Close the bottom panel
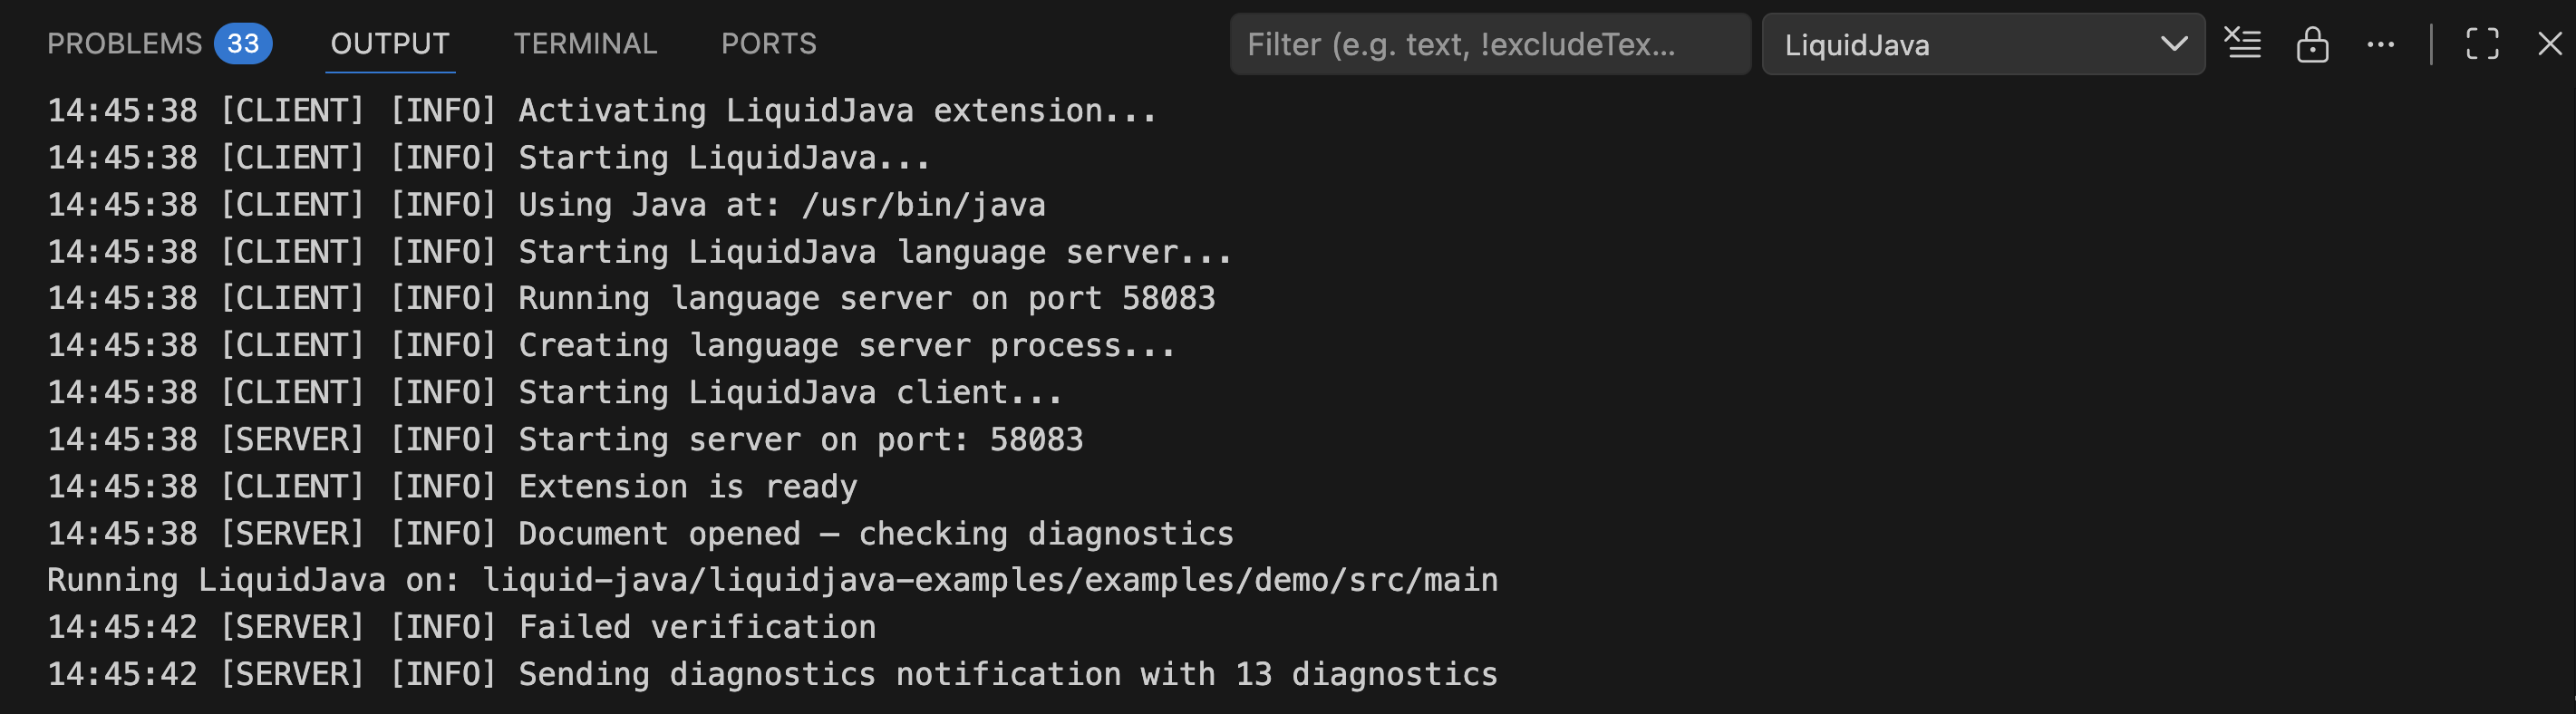The image size is (2576, 714). tap(2549, 44)
